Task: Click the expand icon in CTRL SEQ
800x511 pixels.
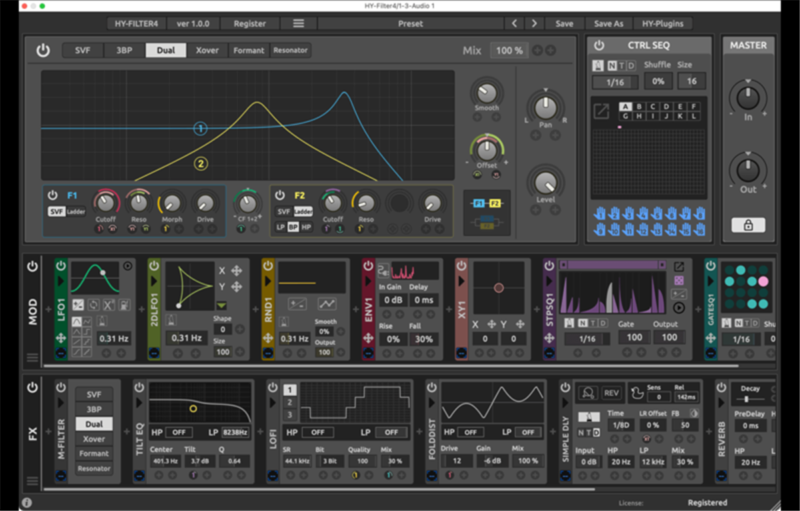Action: point(600,112)
